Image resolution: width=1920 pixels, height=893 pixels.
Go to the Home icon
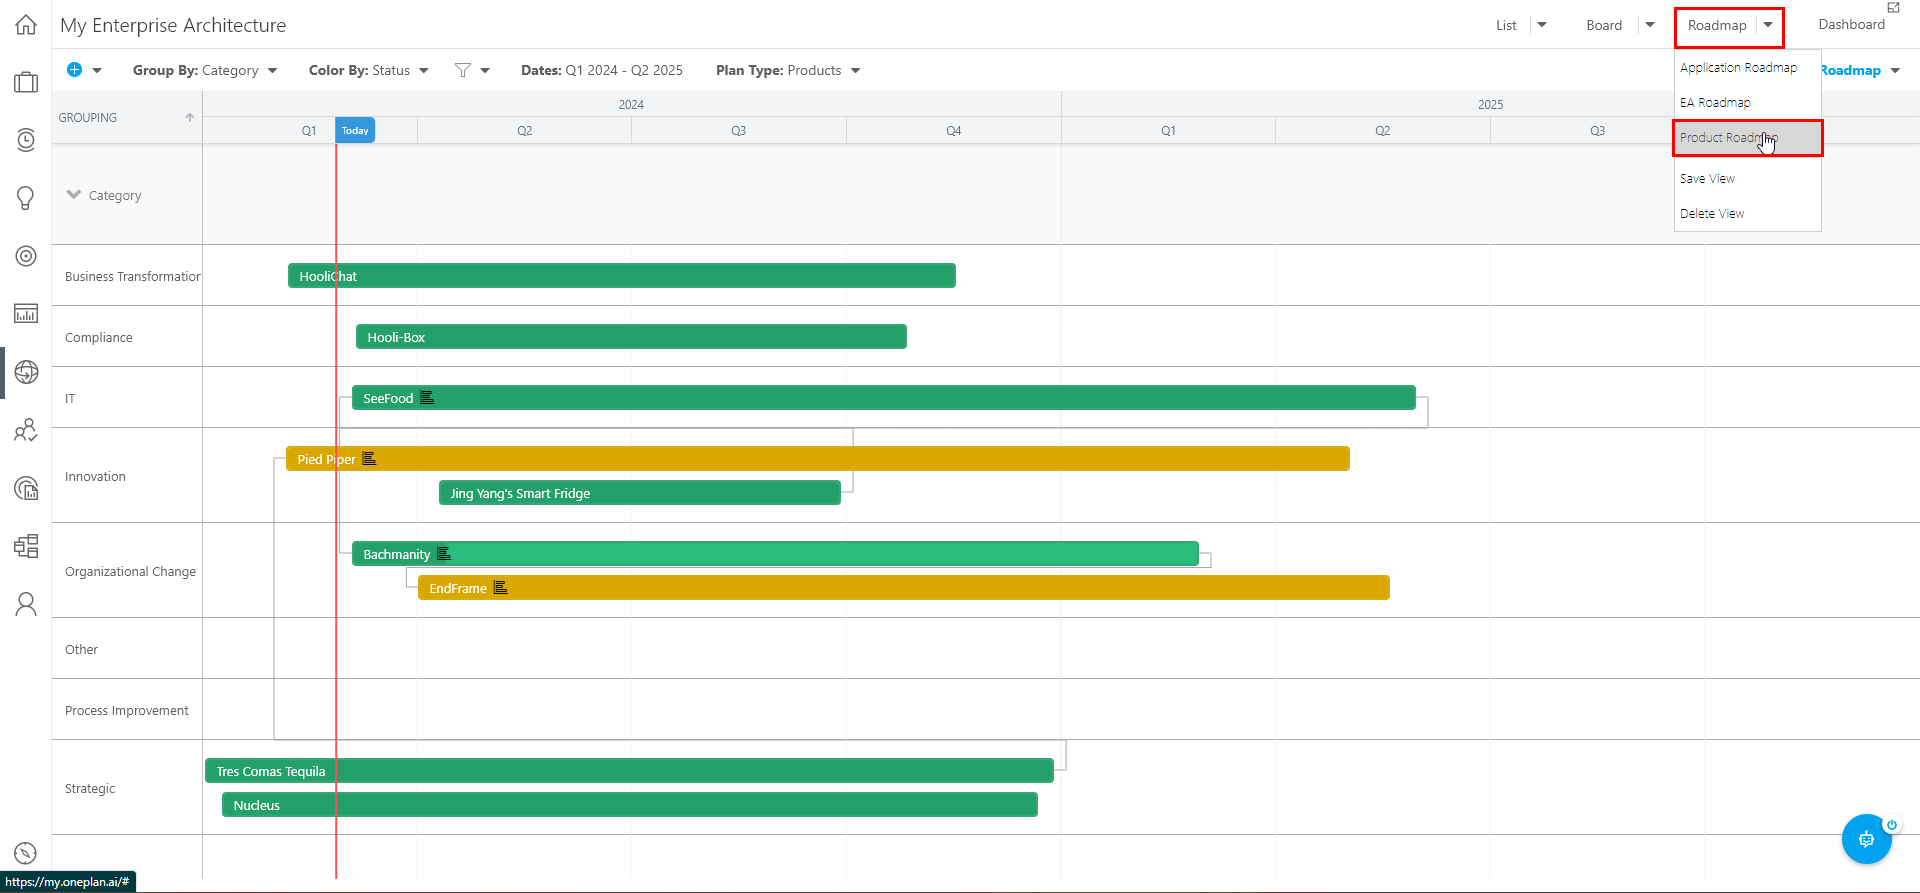(x=26, y=25)
